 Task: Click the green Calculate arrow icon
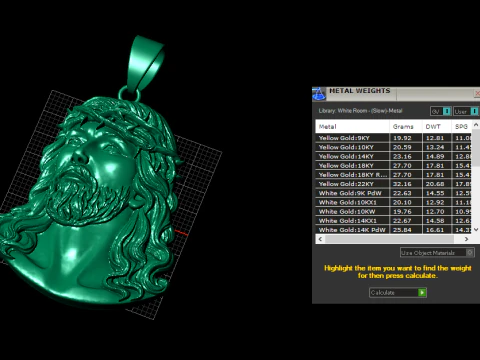point(422,293)
